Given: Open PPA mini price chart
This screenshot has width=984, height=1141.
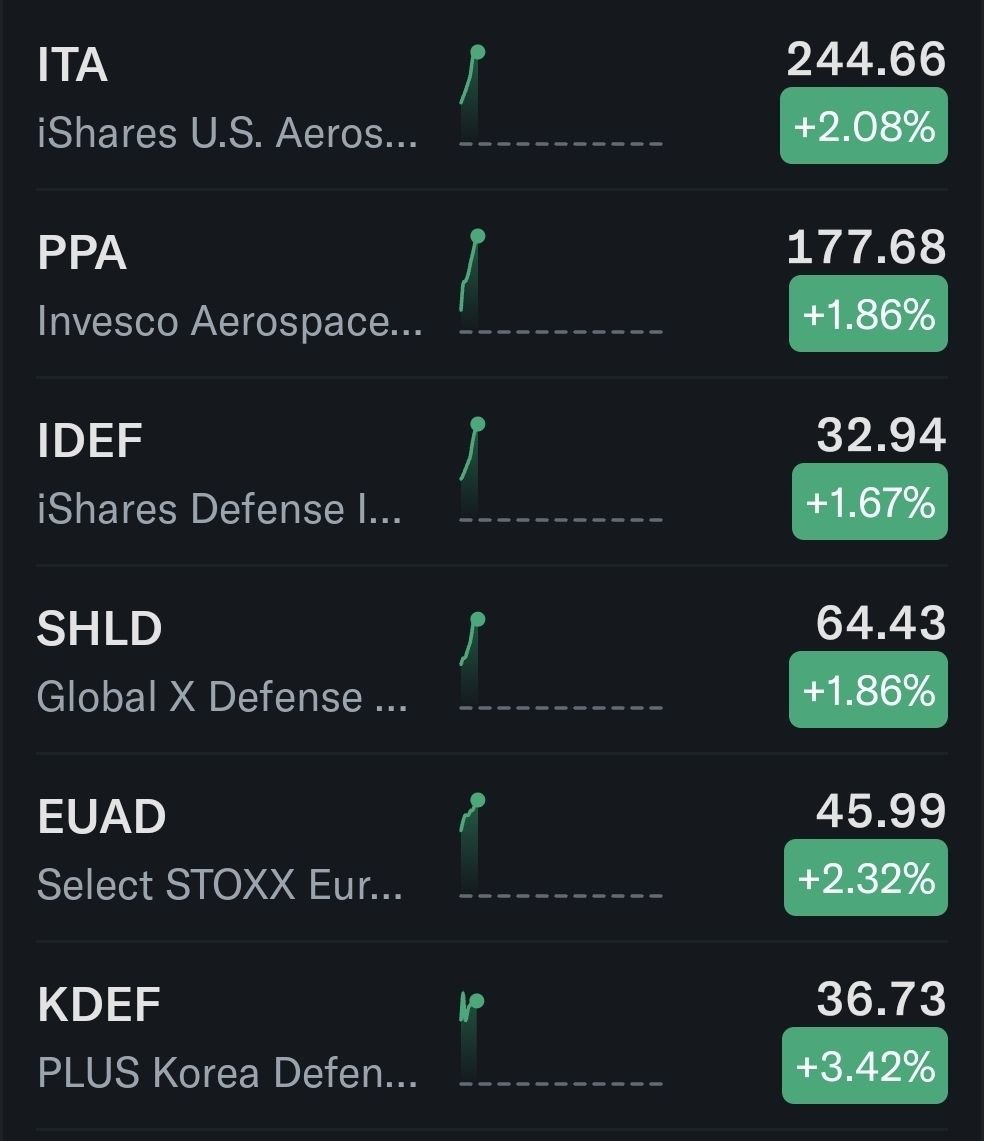Looking at the screenshot, I should [x=560, y=283].
